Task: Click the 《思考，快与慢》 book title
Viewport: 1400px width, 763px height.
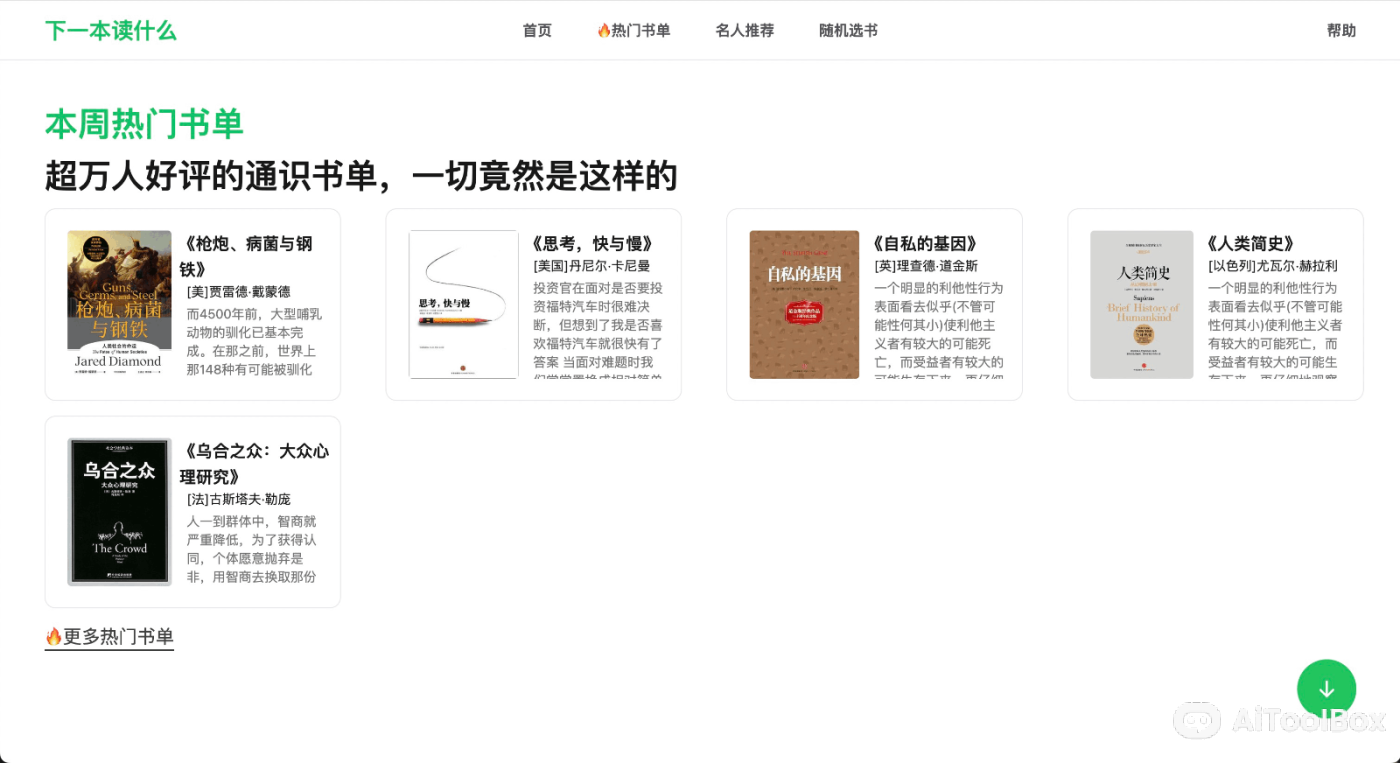Action: [591, 242]
